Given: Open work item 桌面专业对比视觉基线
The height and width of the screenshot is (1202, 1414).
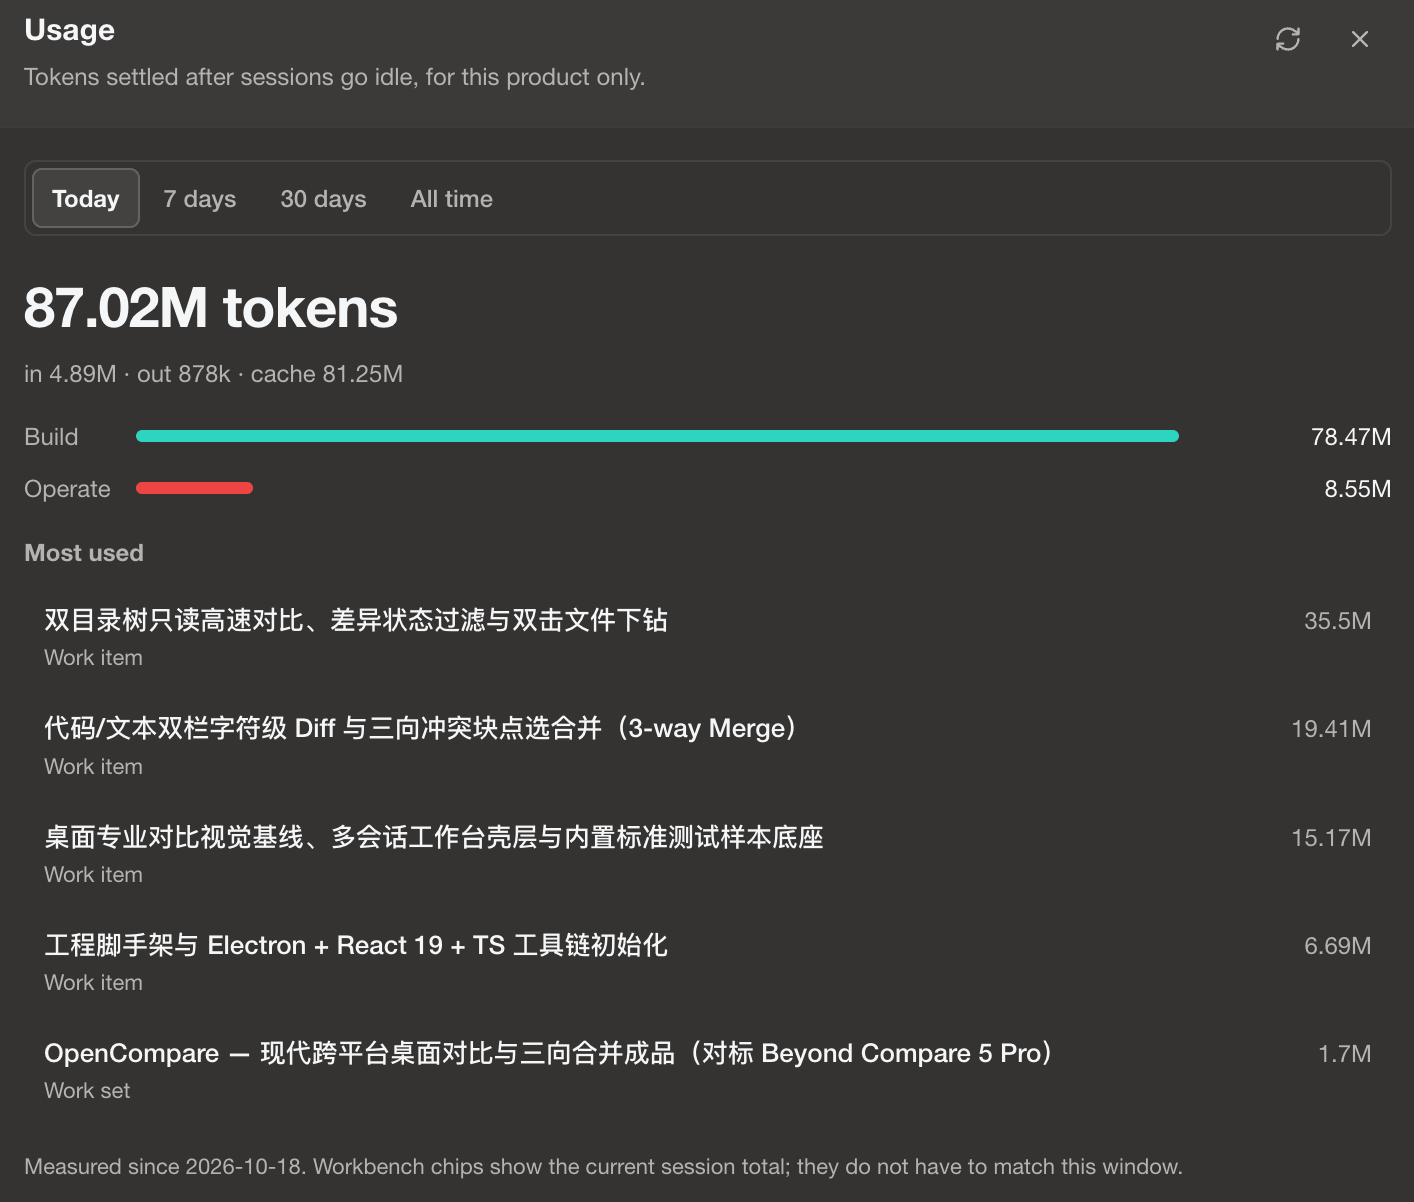Looking at the screenshot, I should tap(707, 854).
